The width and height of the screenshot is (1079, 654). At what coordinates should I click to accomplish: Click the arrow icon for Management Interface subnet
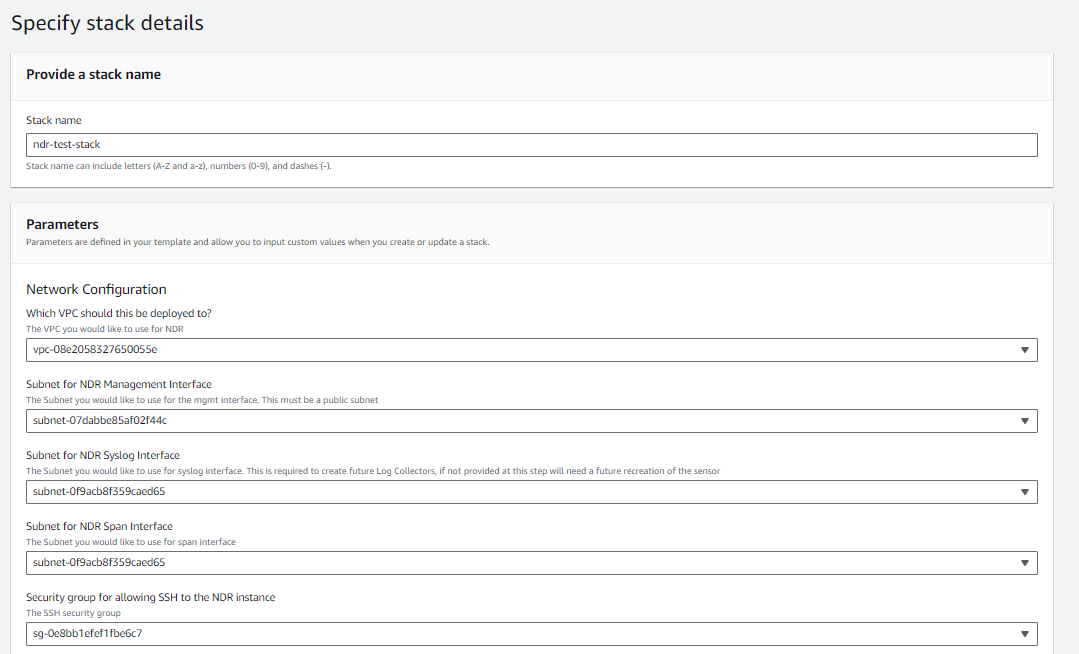[x=1024, y=421]
